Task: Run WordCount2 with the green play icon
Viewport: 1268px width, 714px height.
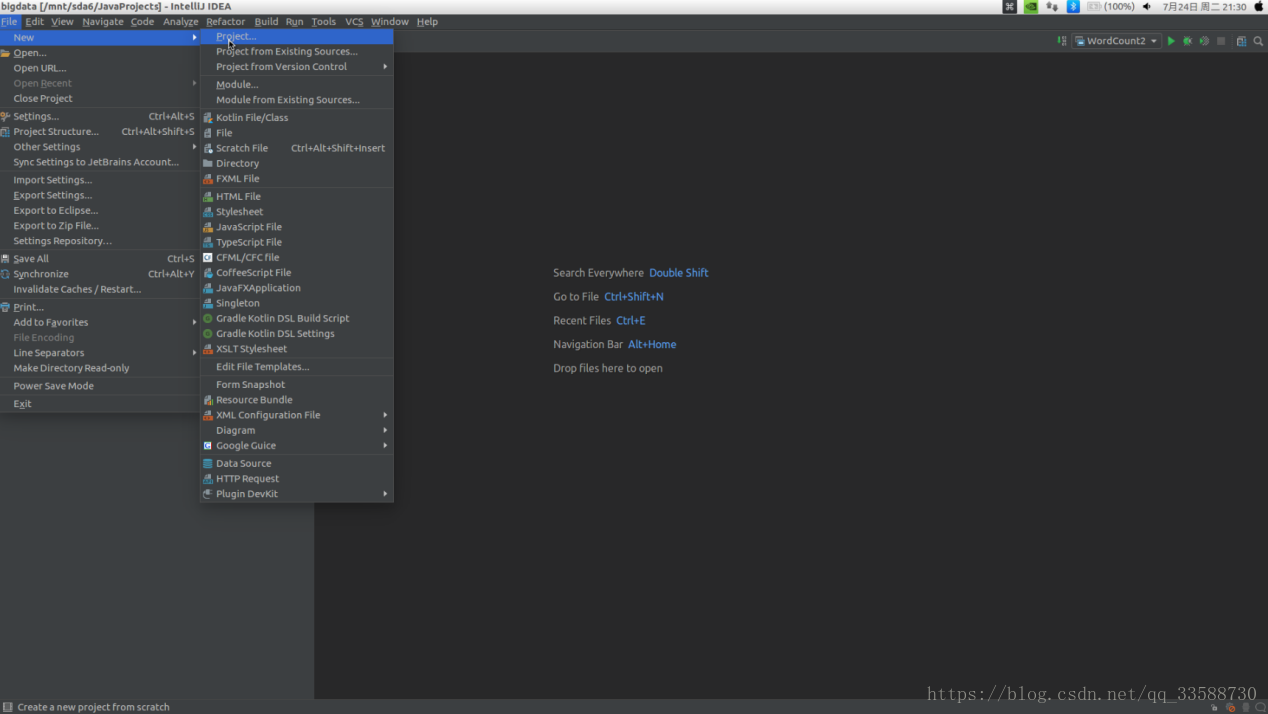Action: point(1171,41)
